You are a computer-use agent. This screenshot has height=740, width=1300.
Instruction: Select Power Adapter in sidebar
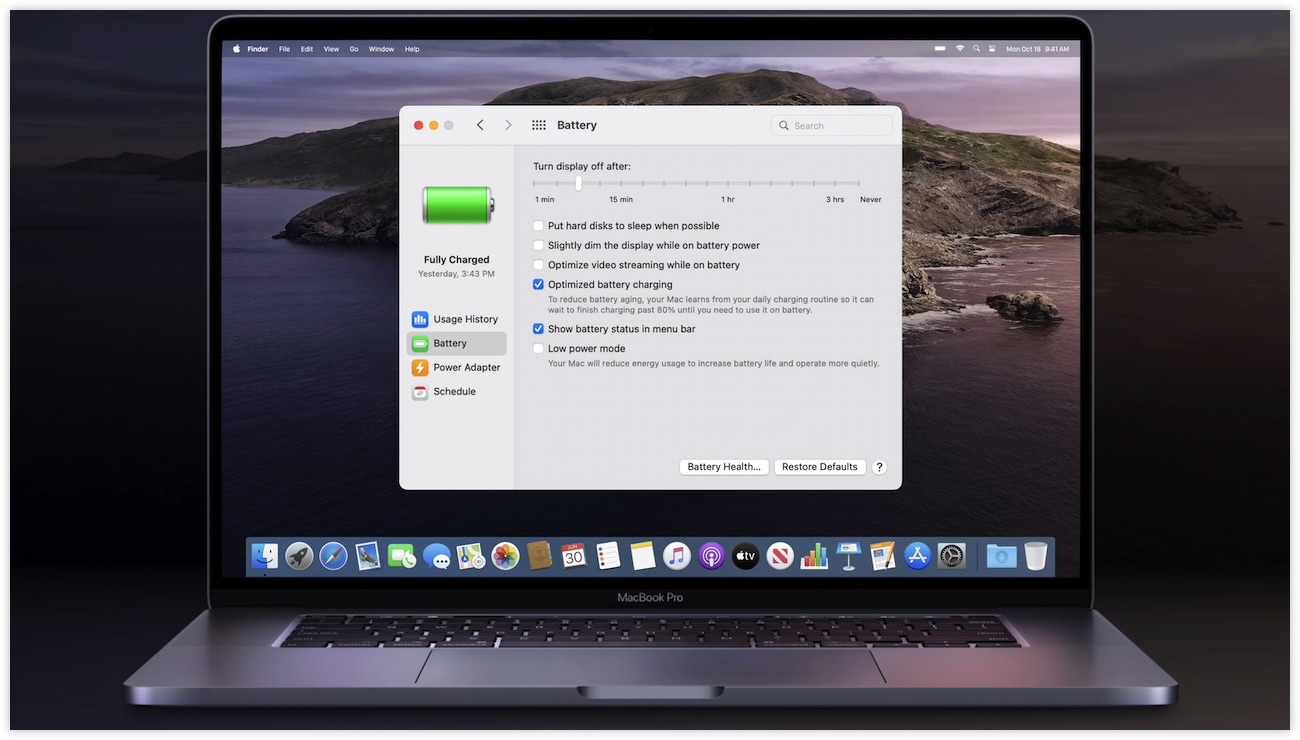[x=456, y=367]
